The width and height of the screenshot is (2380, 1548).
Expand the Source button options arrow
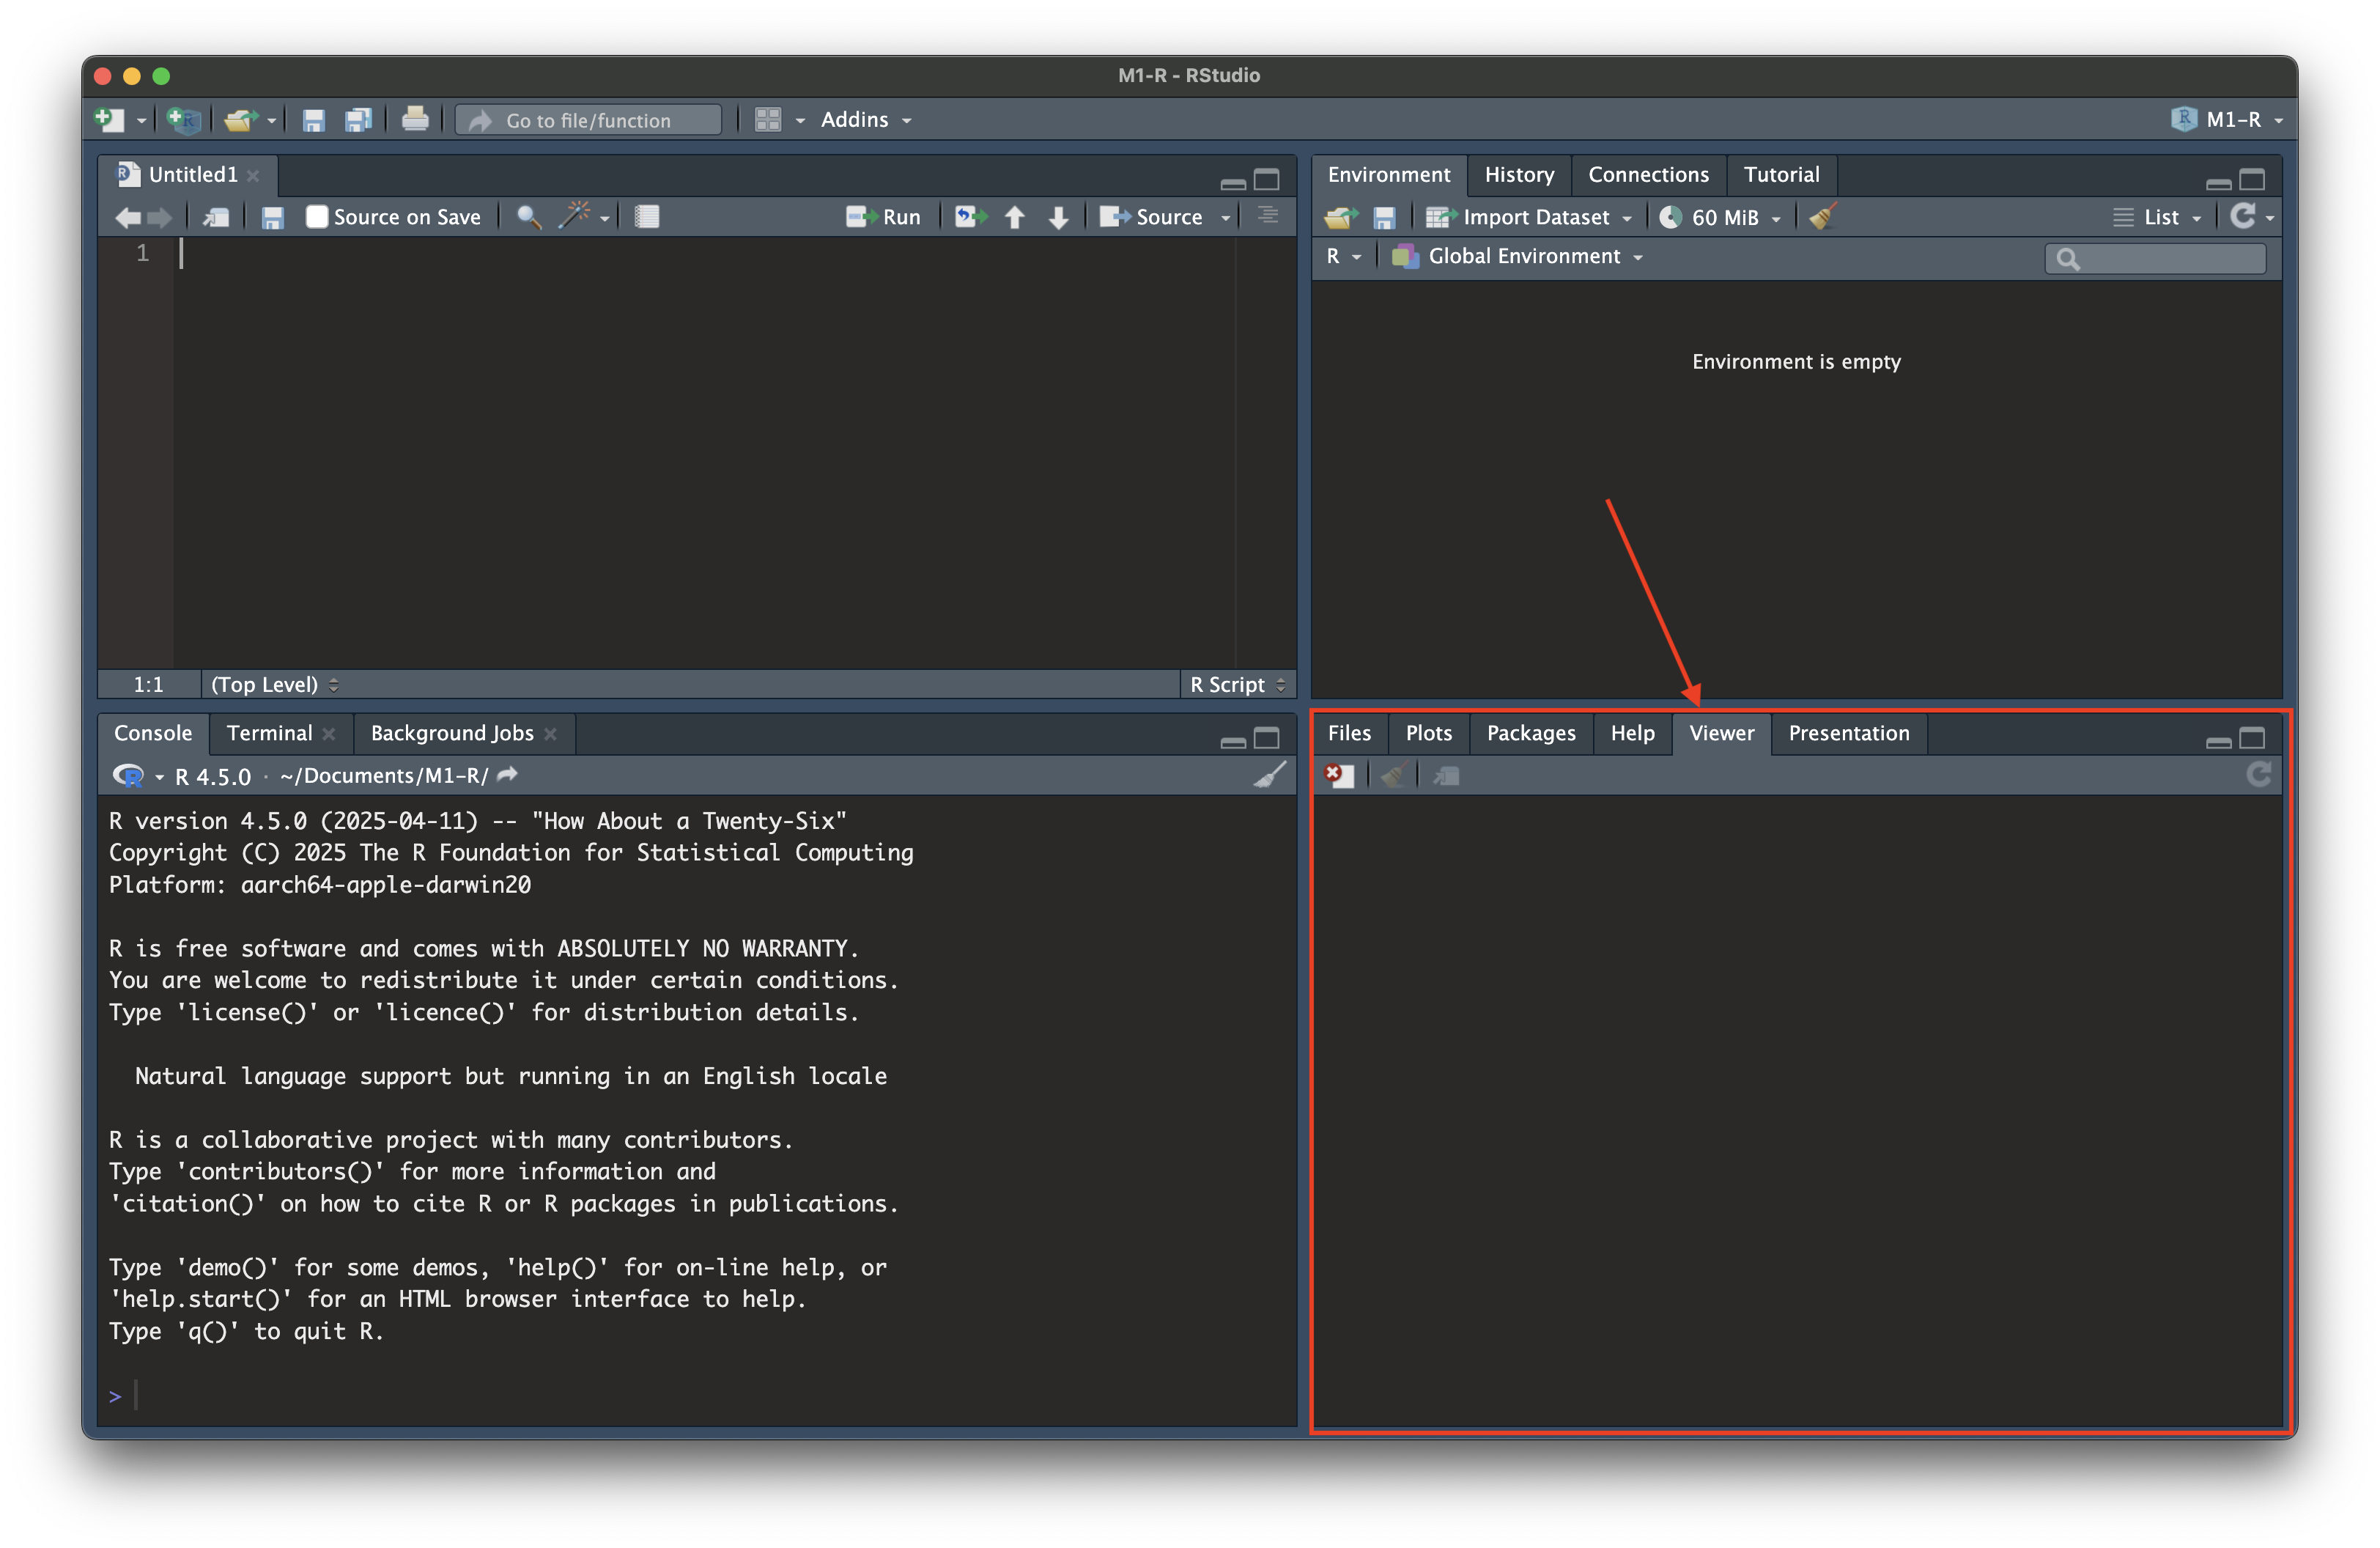point(1226,218)
